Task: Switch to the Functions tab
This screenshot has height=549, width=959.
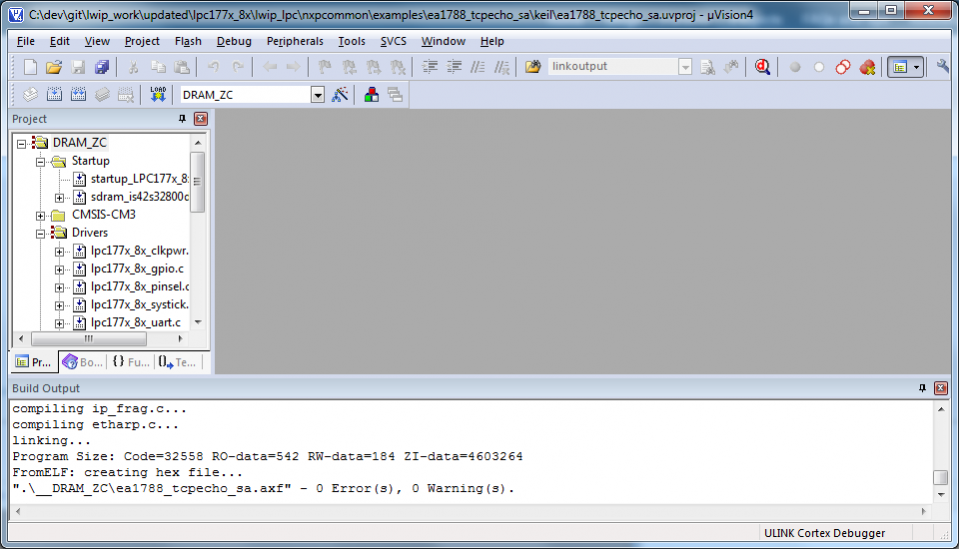Action: click(x=131, y=362)
